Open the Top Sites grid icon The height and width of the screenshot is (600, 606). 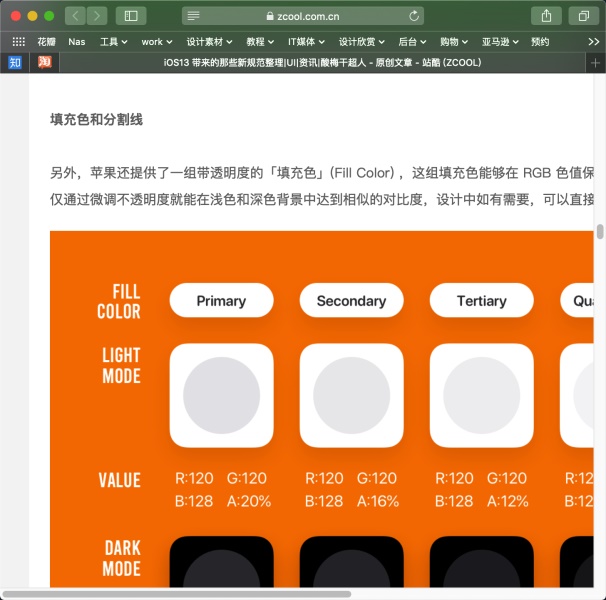[18, 42]
